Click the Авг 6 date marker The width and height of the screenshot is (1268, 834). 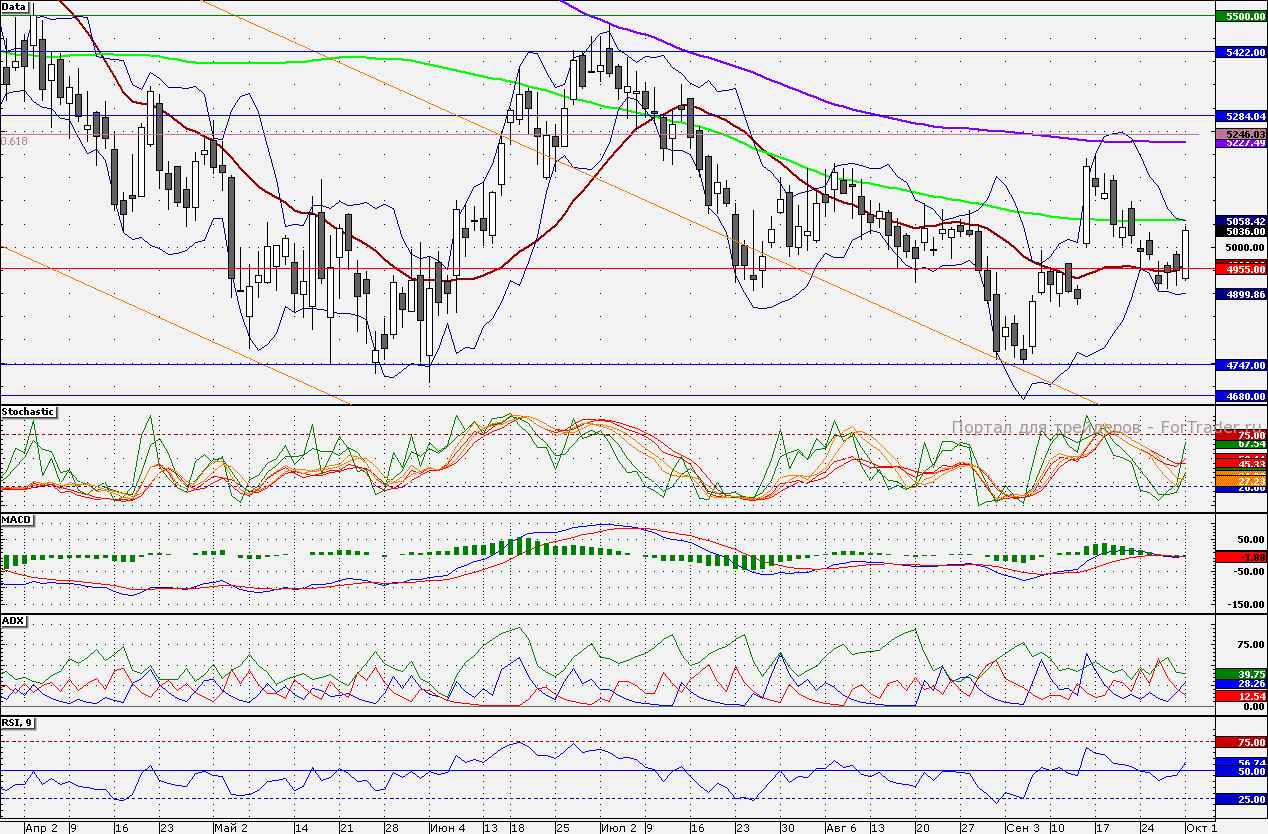tap(841, 828)
